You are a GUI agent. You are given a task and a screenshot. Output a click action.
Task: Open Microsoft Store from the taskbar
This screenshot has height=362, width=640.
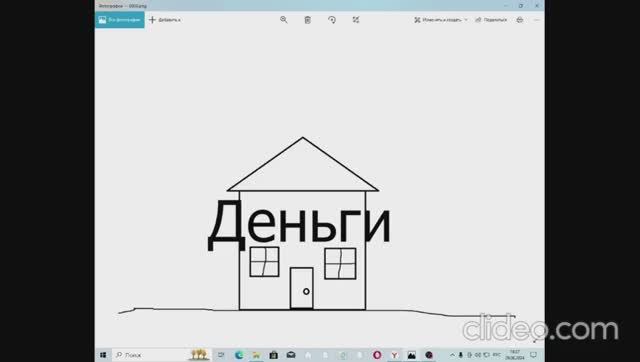point(273,355)
